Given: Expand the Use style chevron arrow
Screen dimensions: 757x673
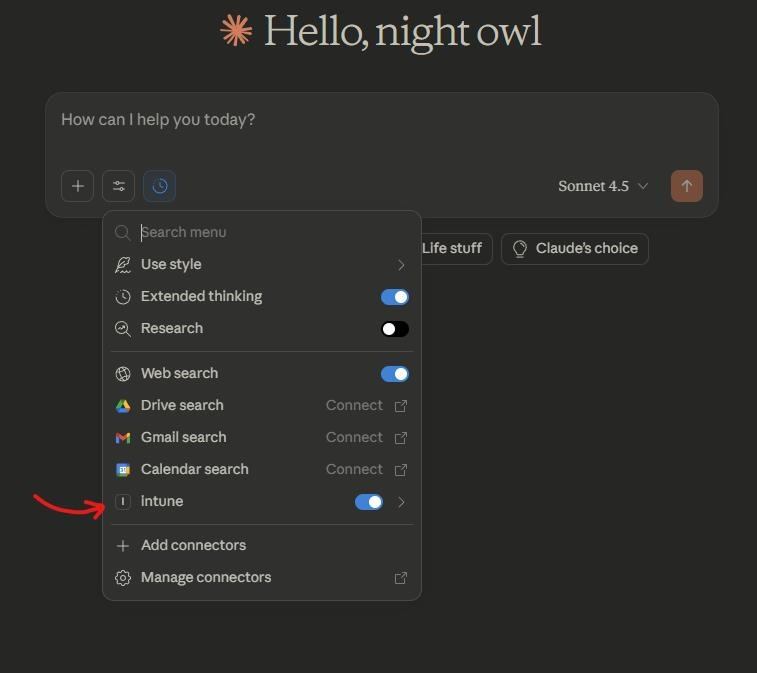Looking at the screenshot, I should [x=401, y=265].
